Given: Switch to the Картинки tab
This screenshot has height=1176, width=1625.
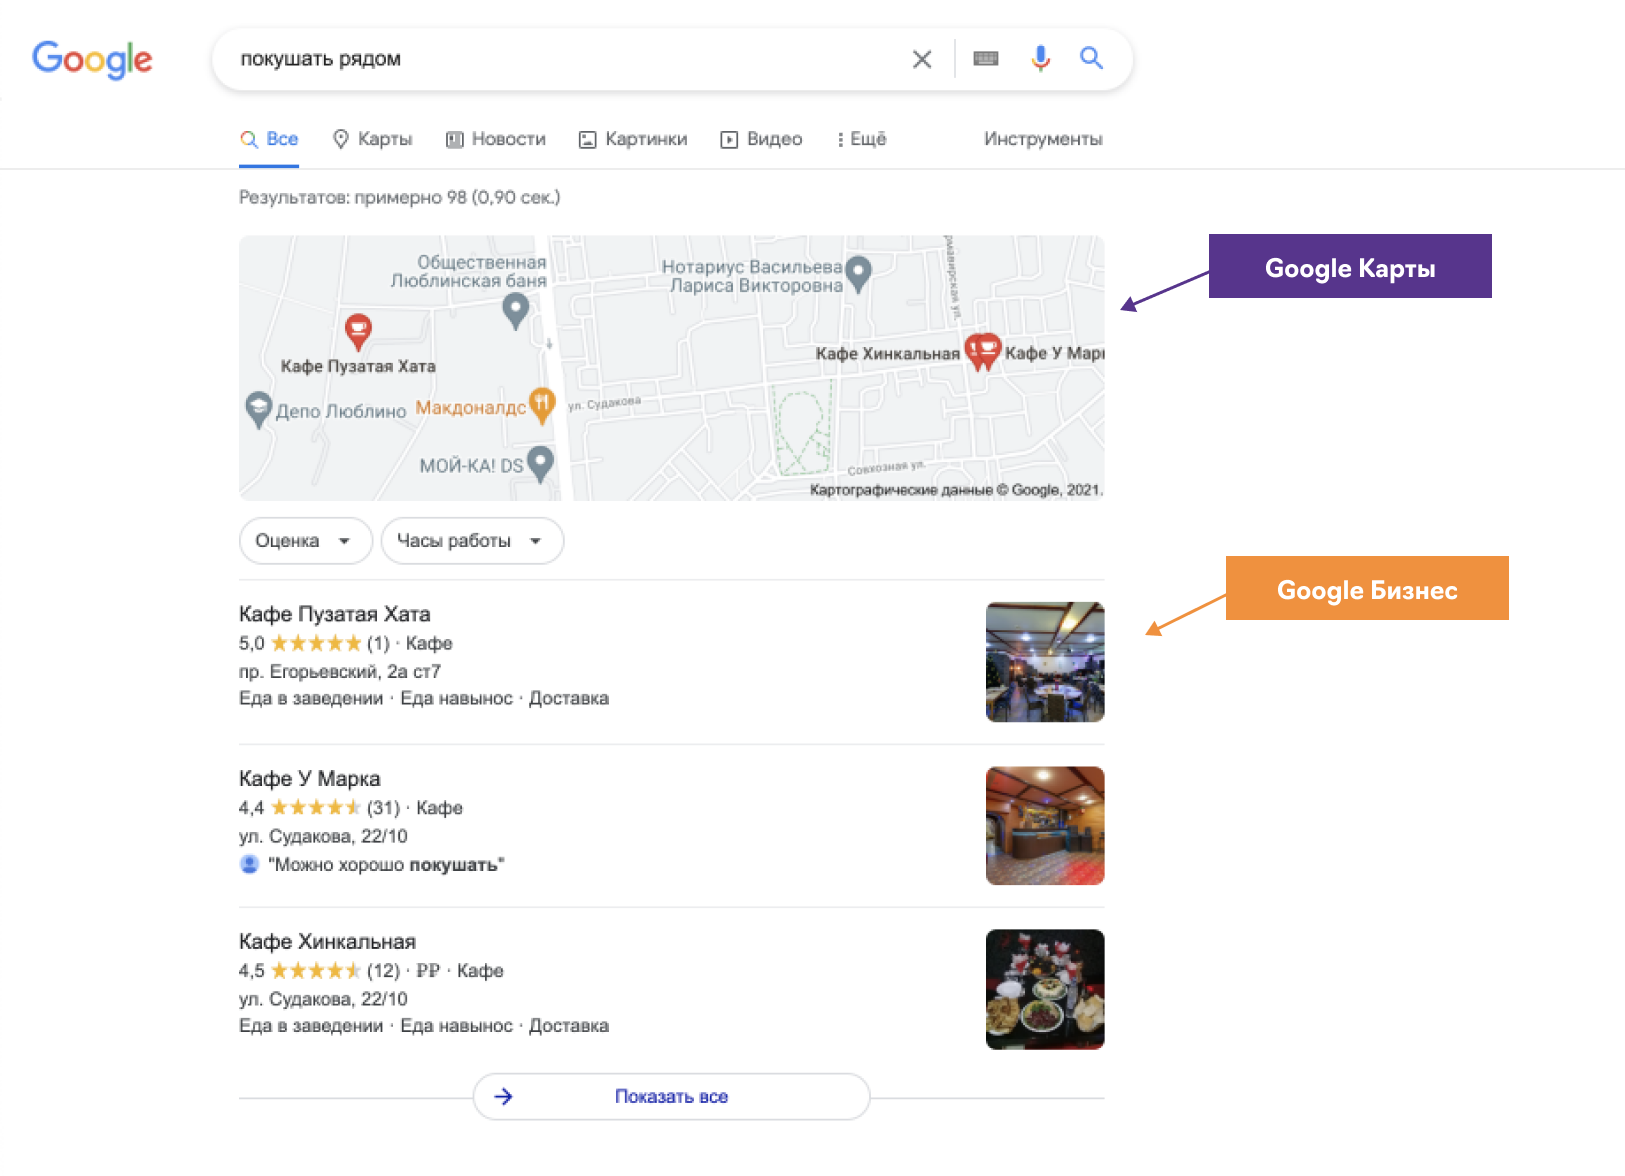Looking at the screenshot, I should [634, 139].
